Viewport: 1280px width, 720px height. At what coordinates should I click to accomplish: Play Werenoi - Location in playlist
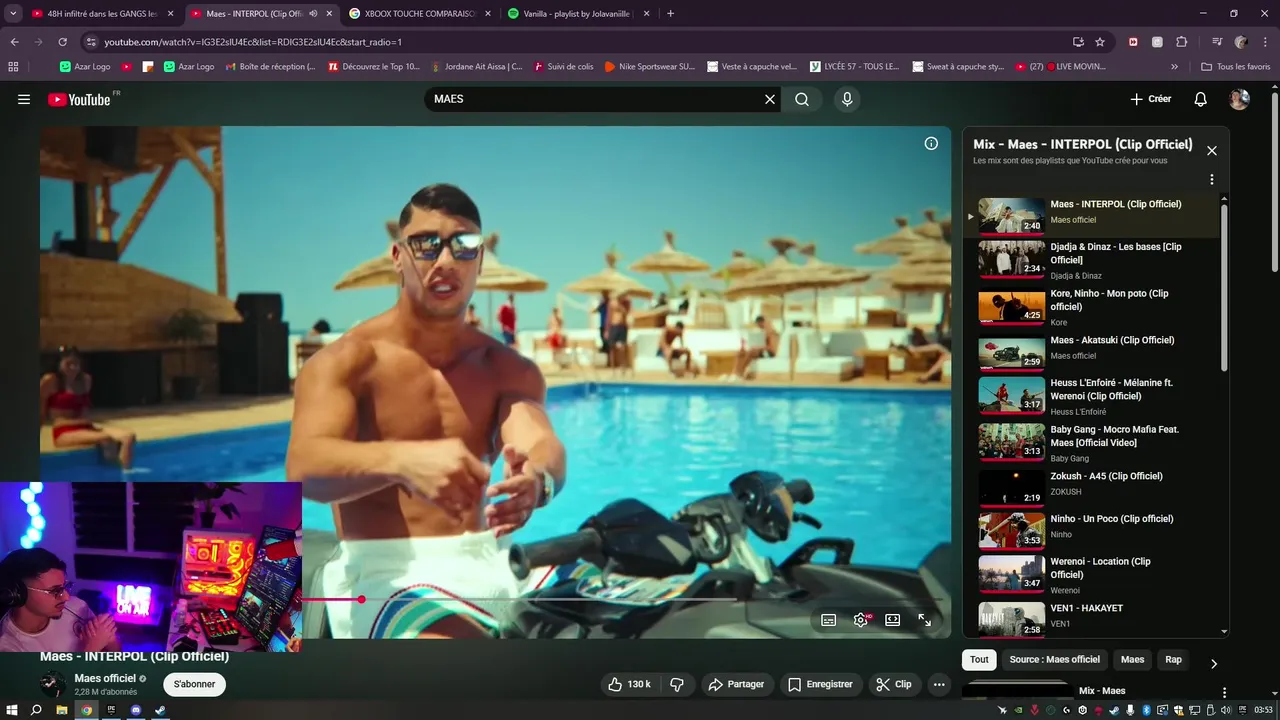(x=1091, y=574)
